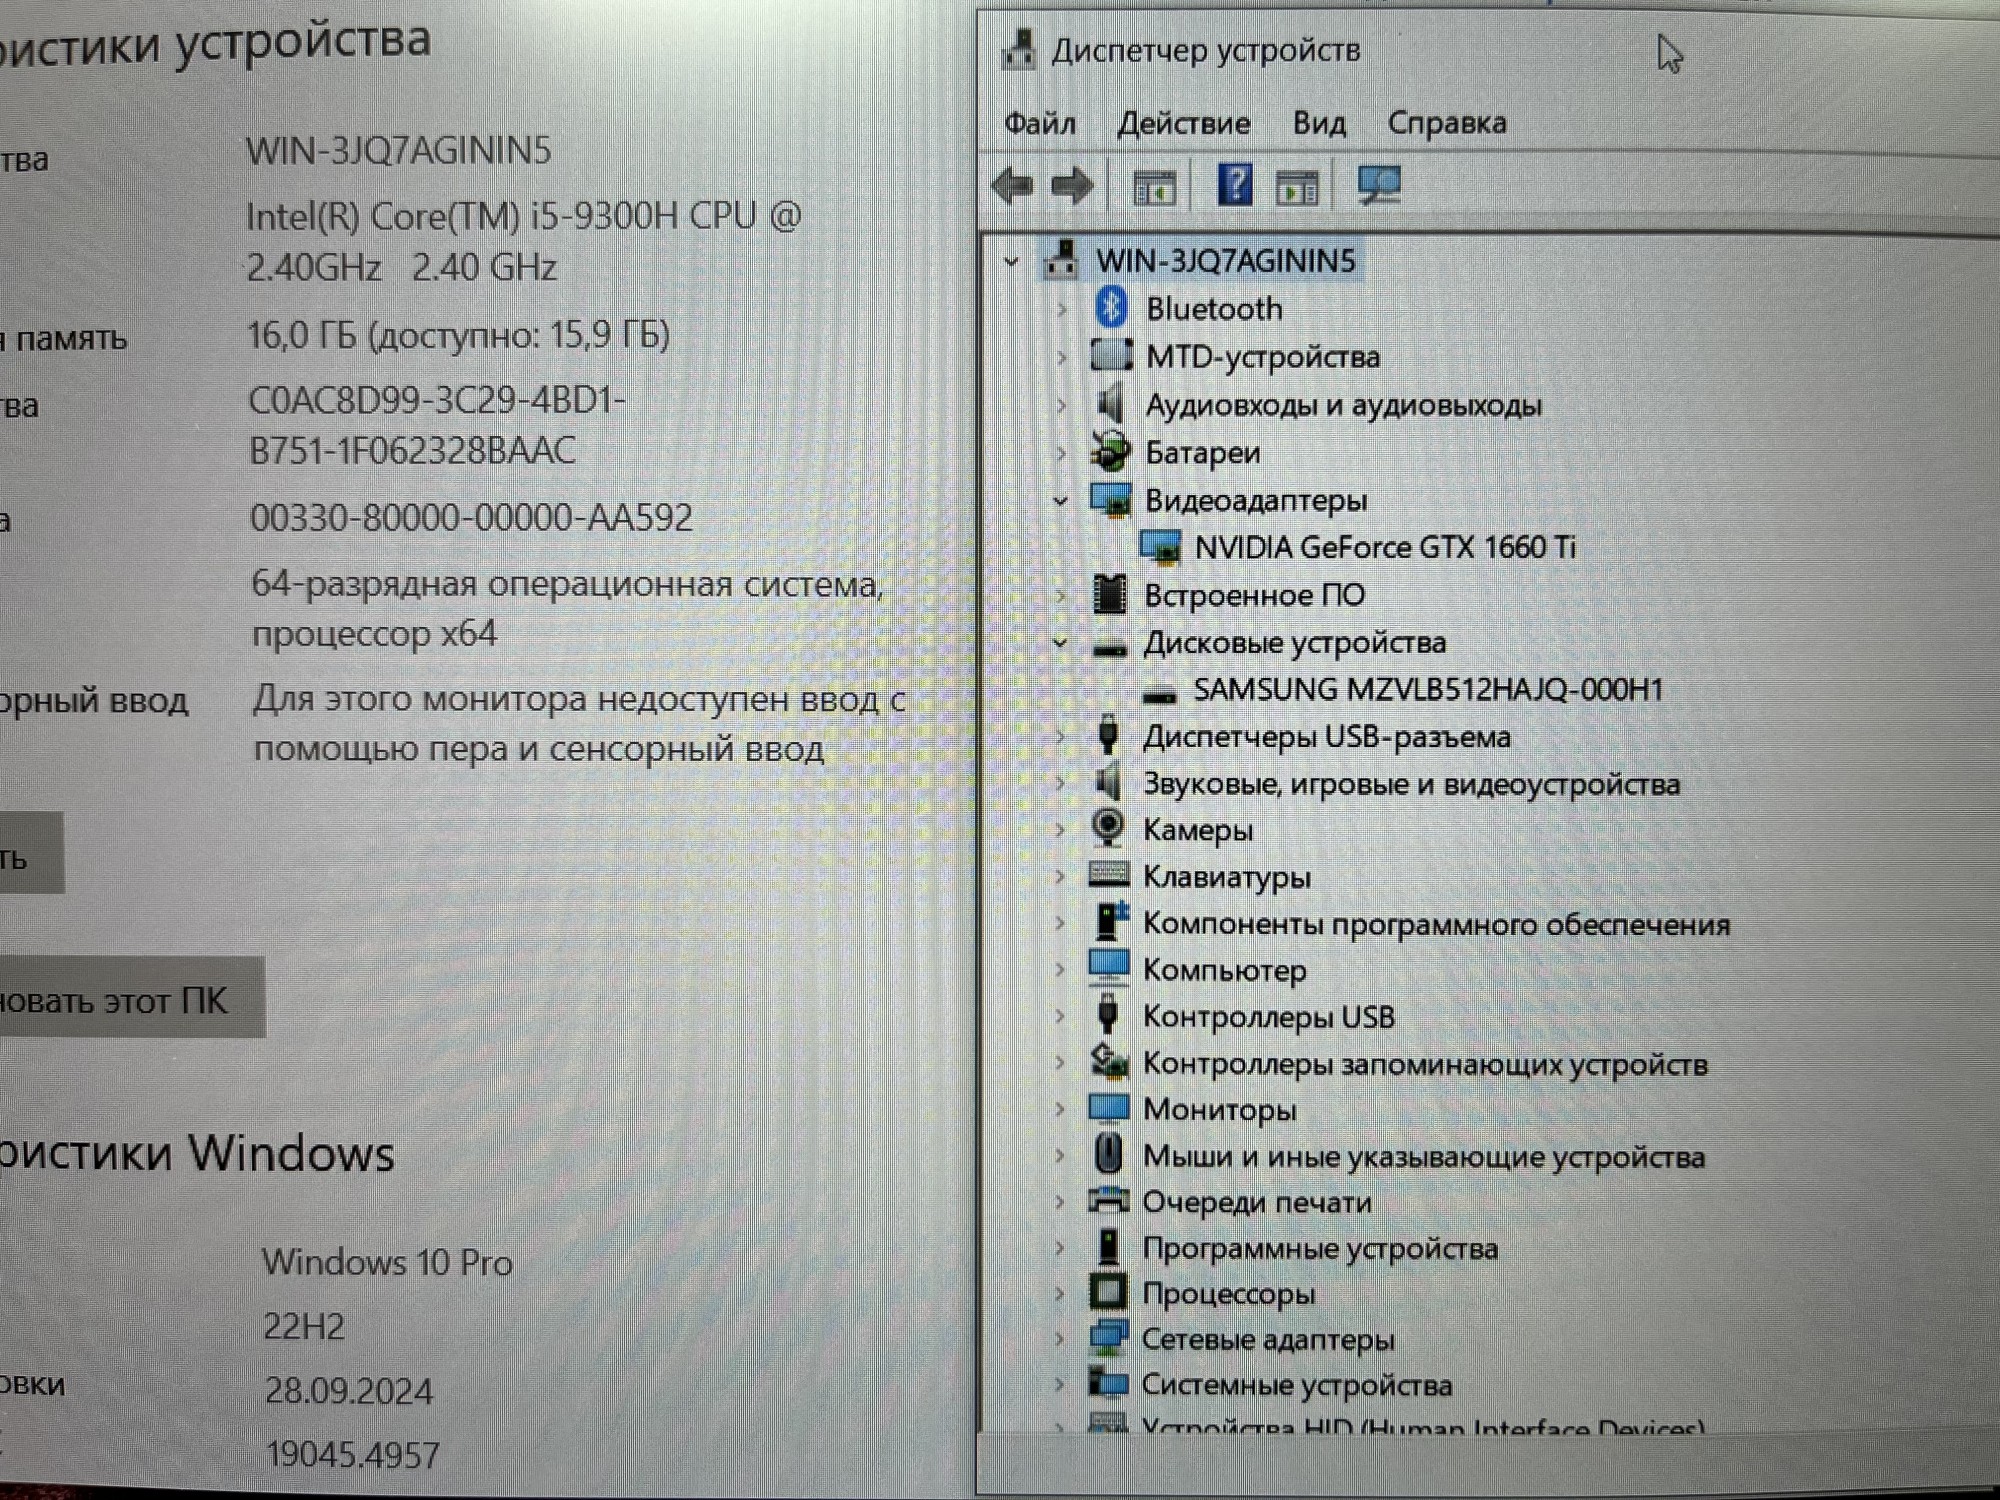The width and height of the screenshot is (2000, 1500).
Task: Click the Device Manager icon in the title bar
Action: point(1022,48)
